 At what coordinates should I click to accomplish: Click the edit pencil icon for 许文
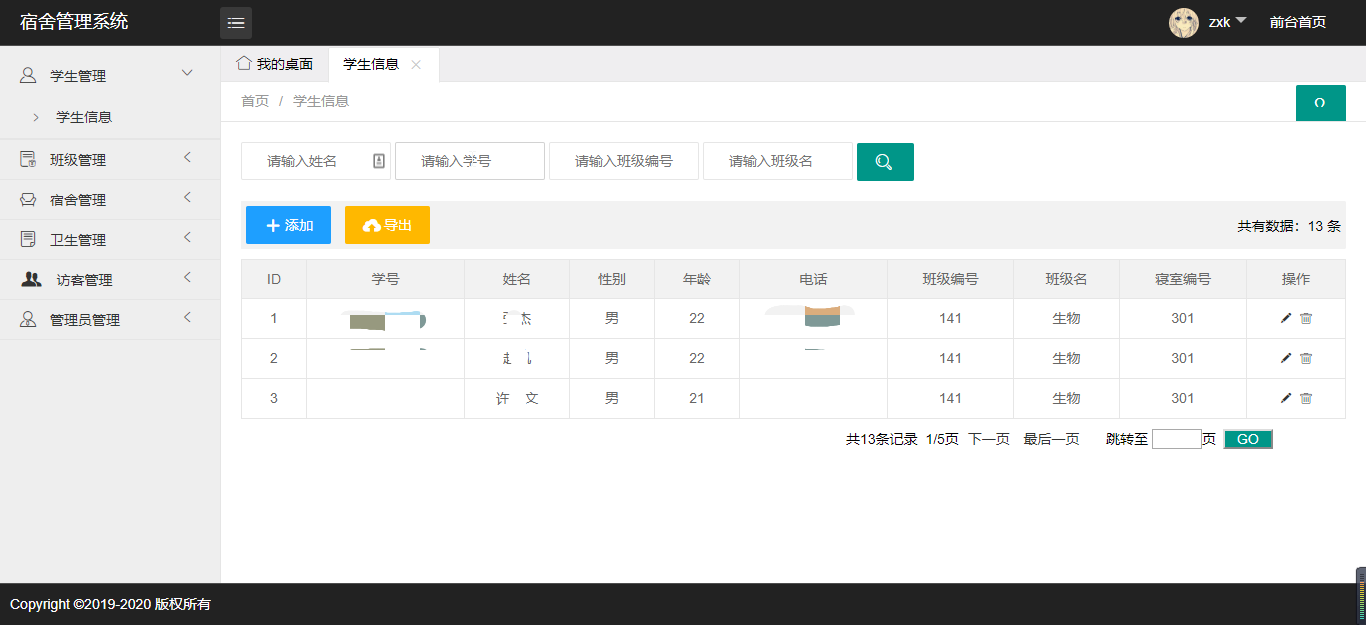1285,397
